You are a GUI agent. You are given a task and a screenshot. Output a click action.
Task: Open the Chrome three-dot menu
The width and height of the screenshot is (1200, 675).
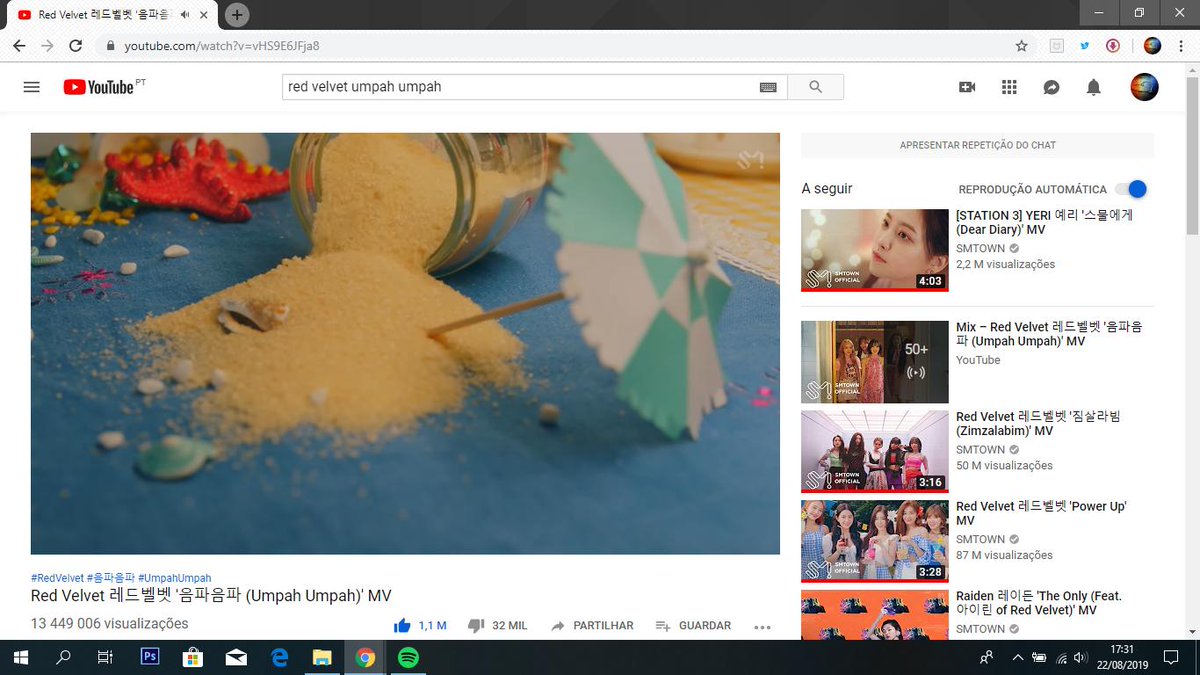[1181, 46]
